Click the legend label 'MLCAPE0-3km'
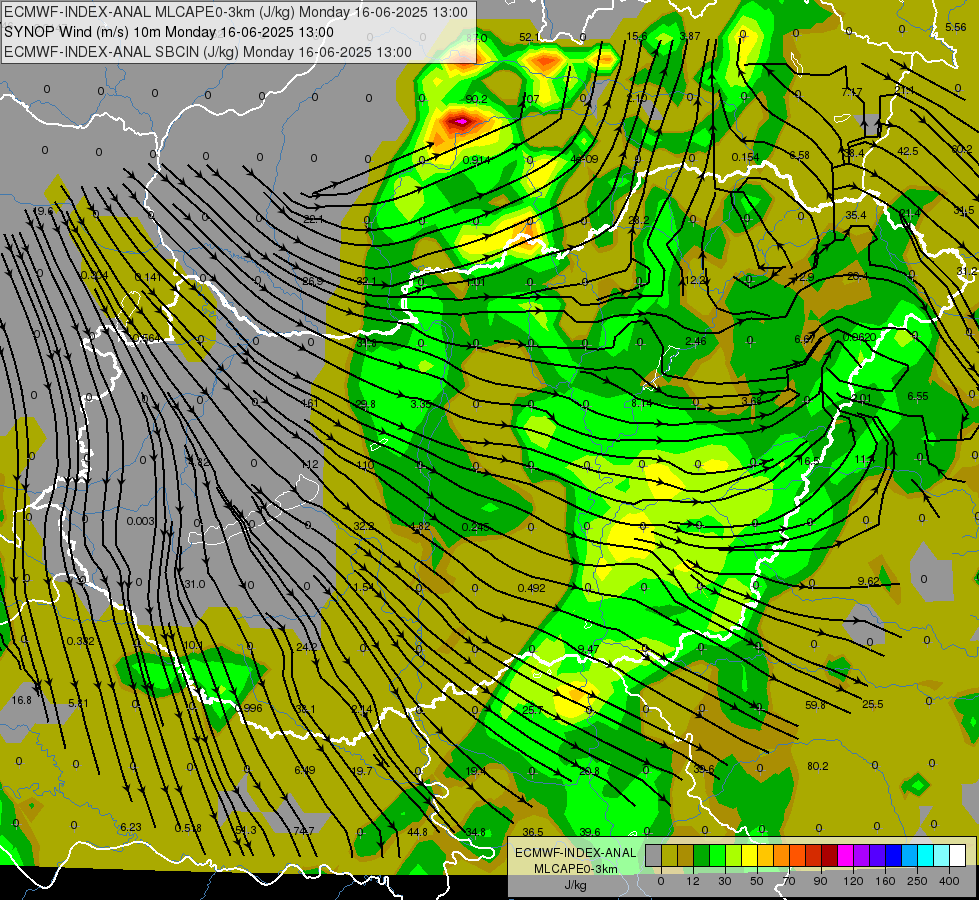Screen dimensions: 979x900 click(x=576, y=869)
